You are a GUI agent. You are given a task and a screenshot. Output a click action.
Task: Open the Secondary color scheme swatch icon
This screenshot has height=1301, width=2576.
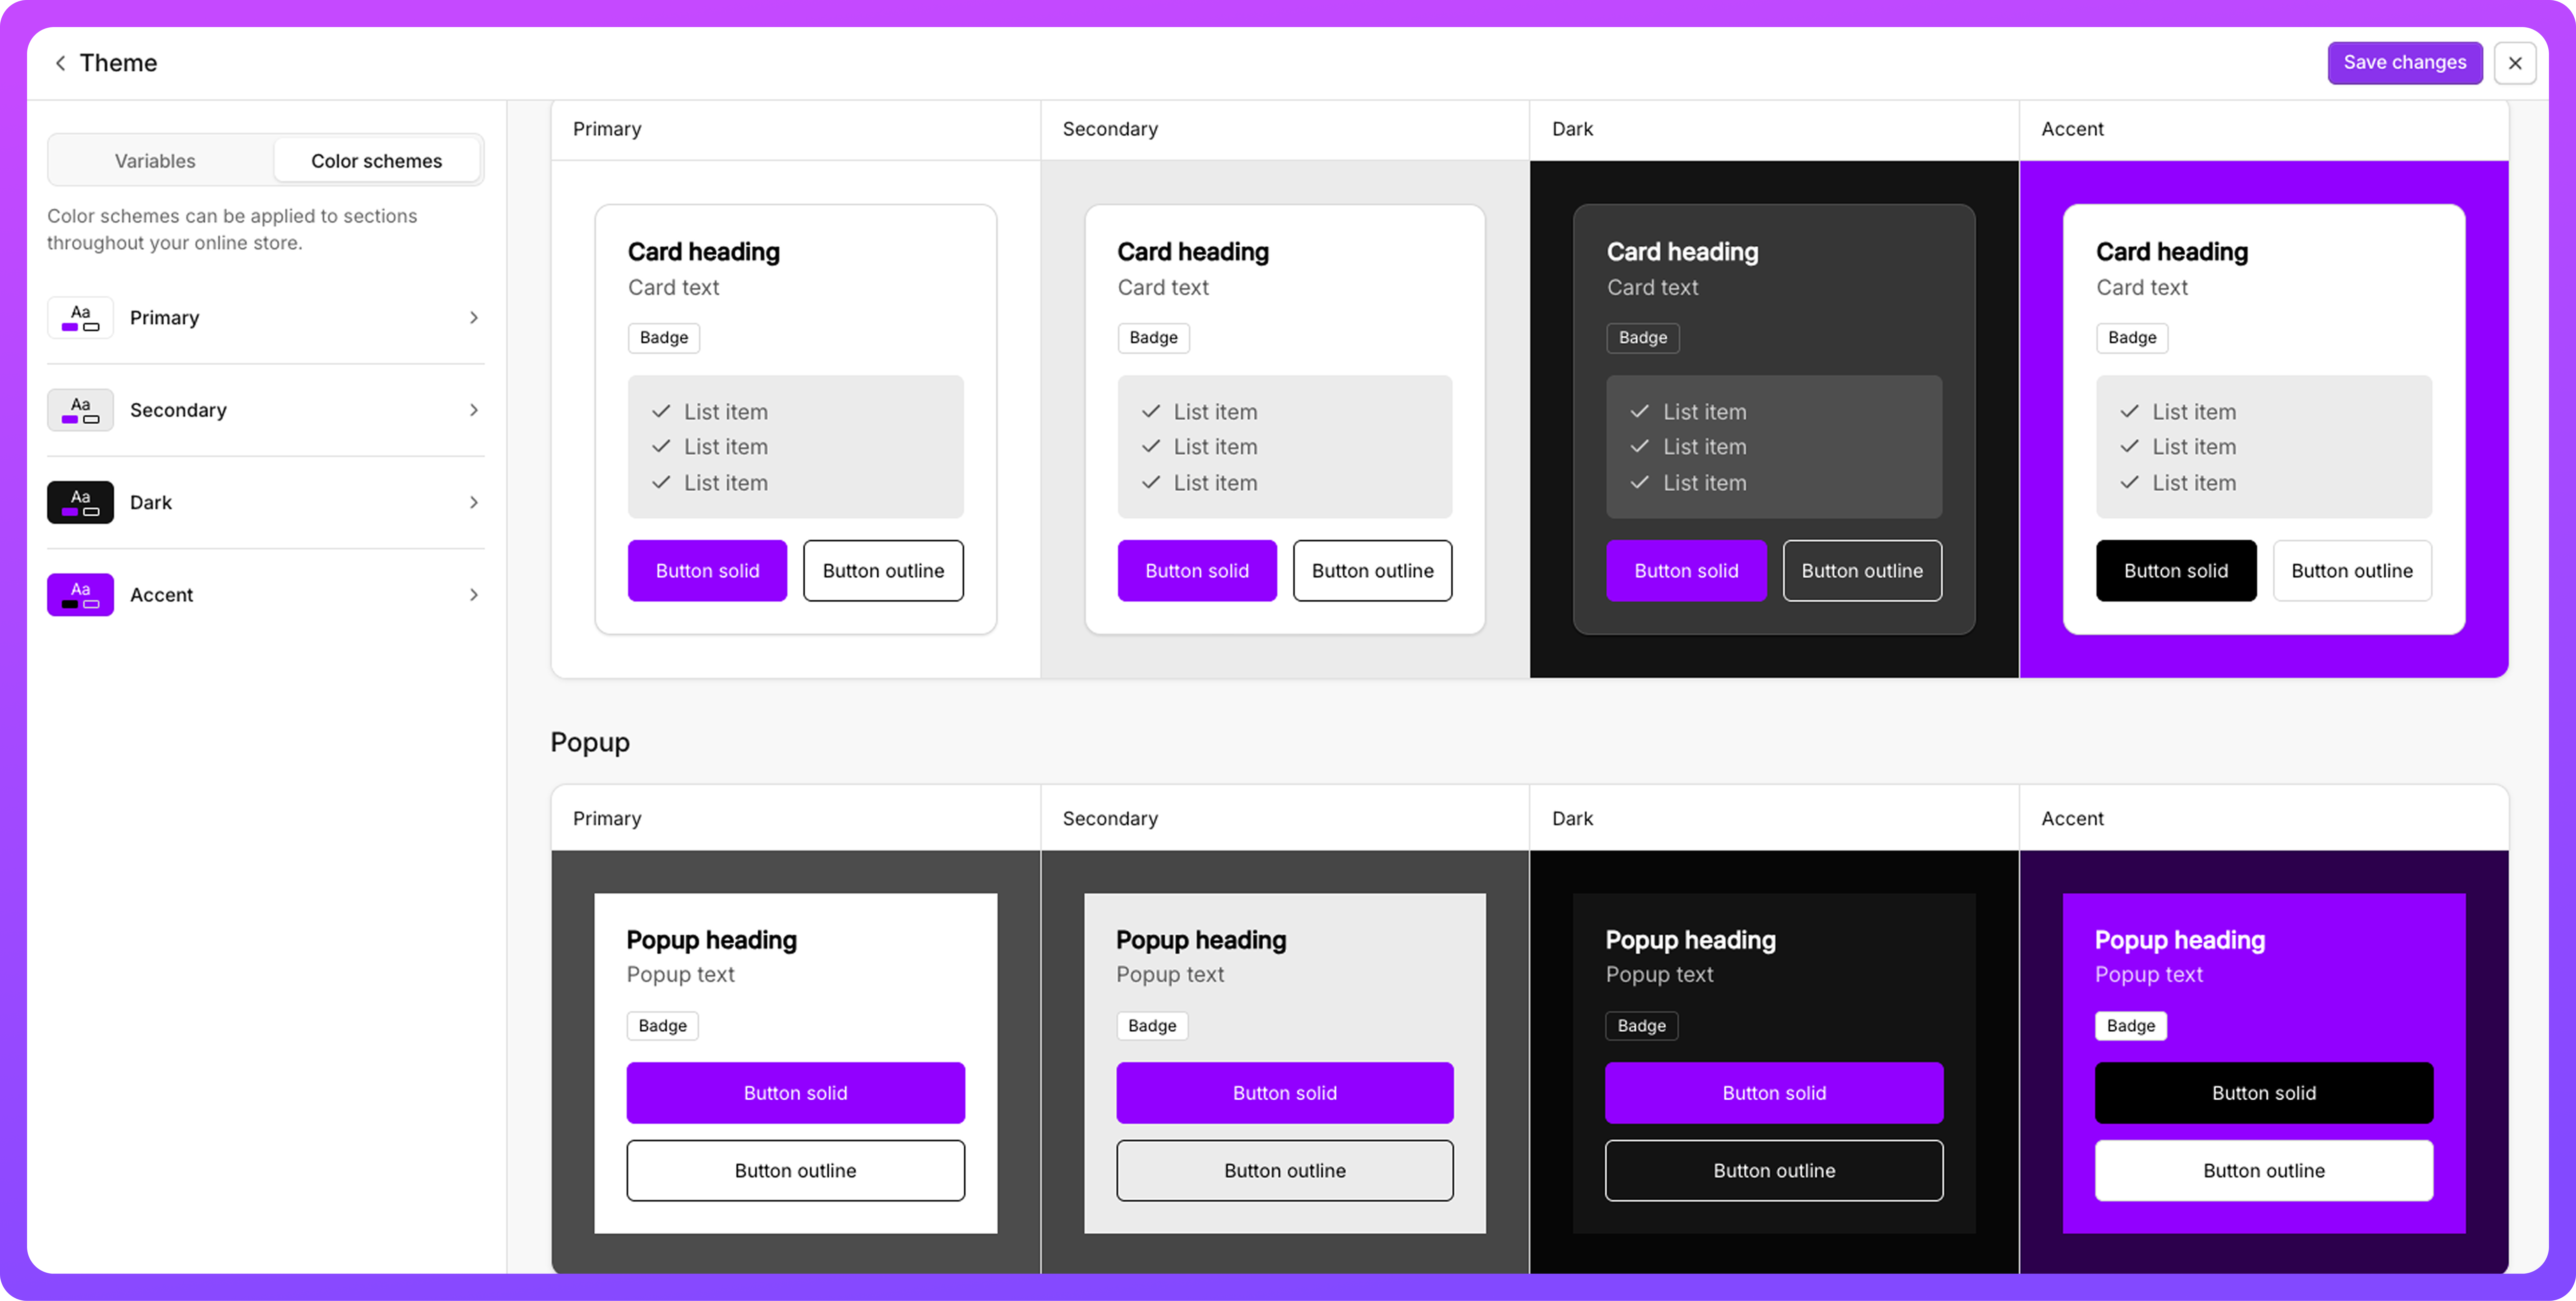80,410
